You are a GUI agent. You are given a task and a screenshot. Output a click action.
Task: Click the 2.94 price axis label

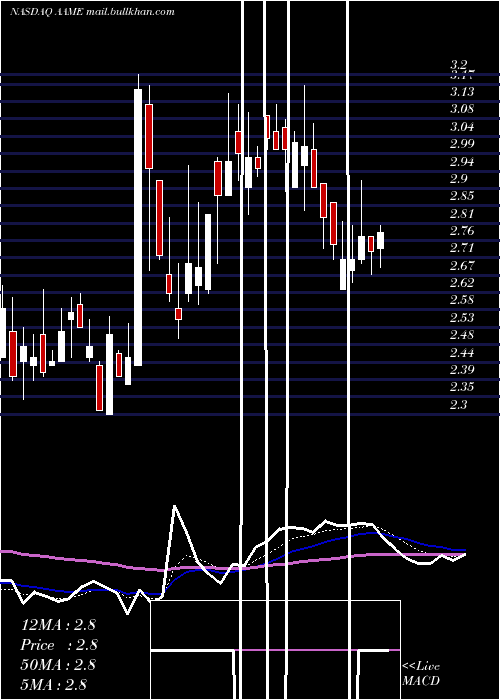462,162
